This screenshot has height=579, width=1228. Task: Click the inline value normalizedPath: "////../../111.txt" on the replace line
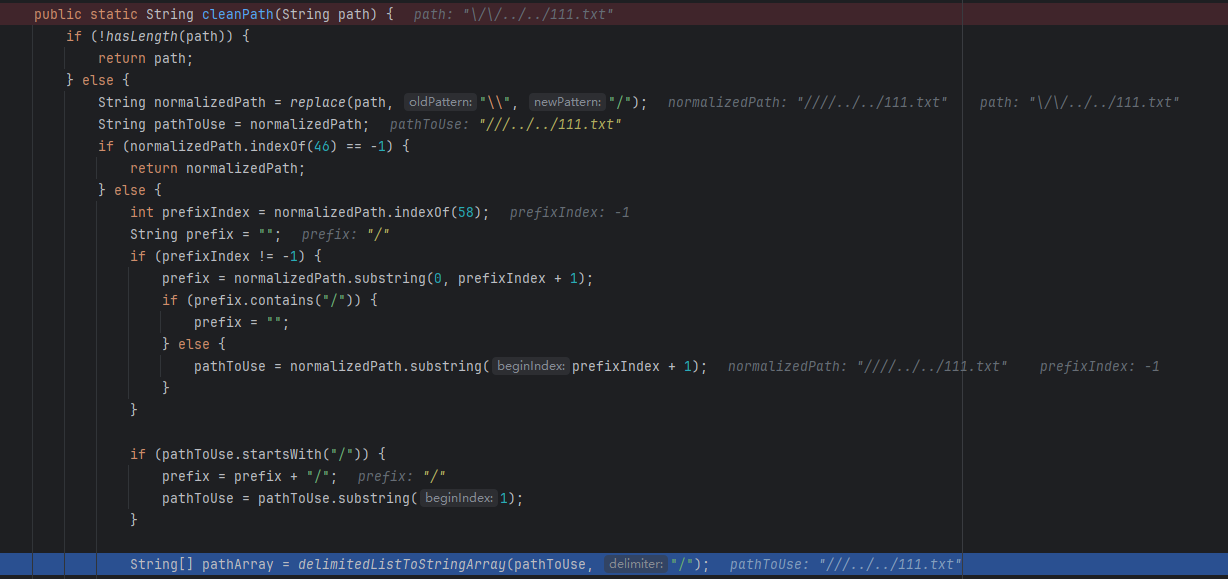(x=808, y=102)
